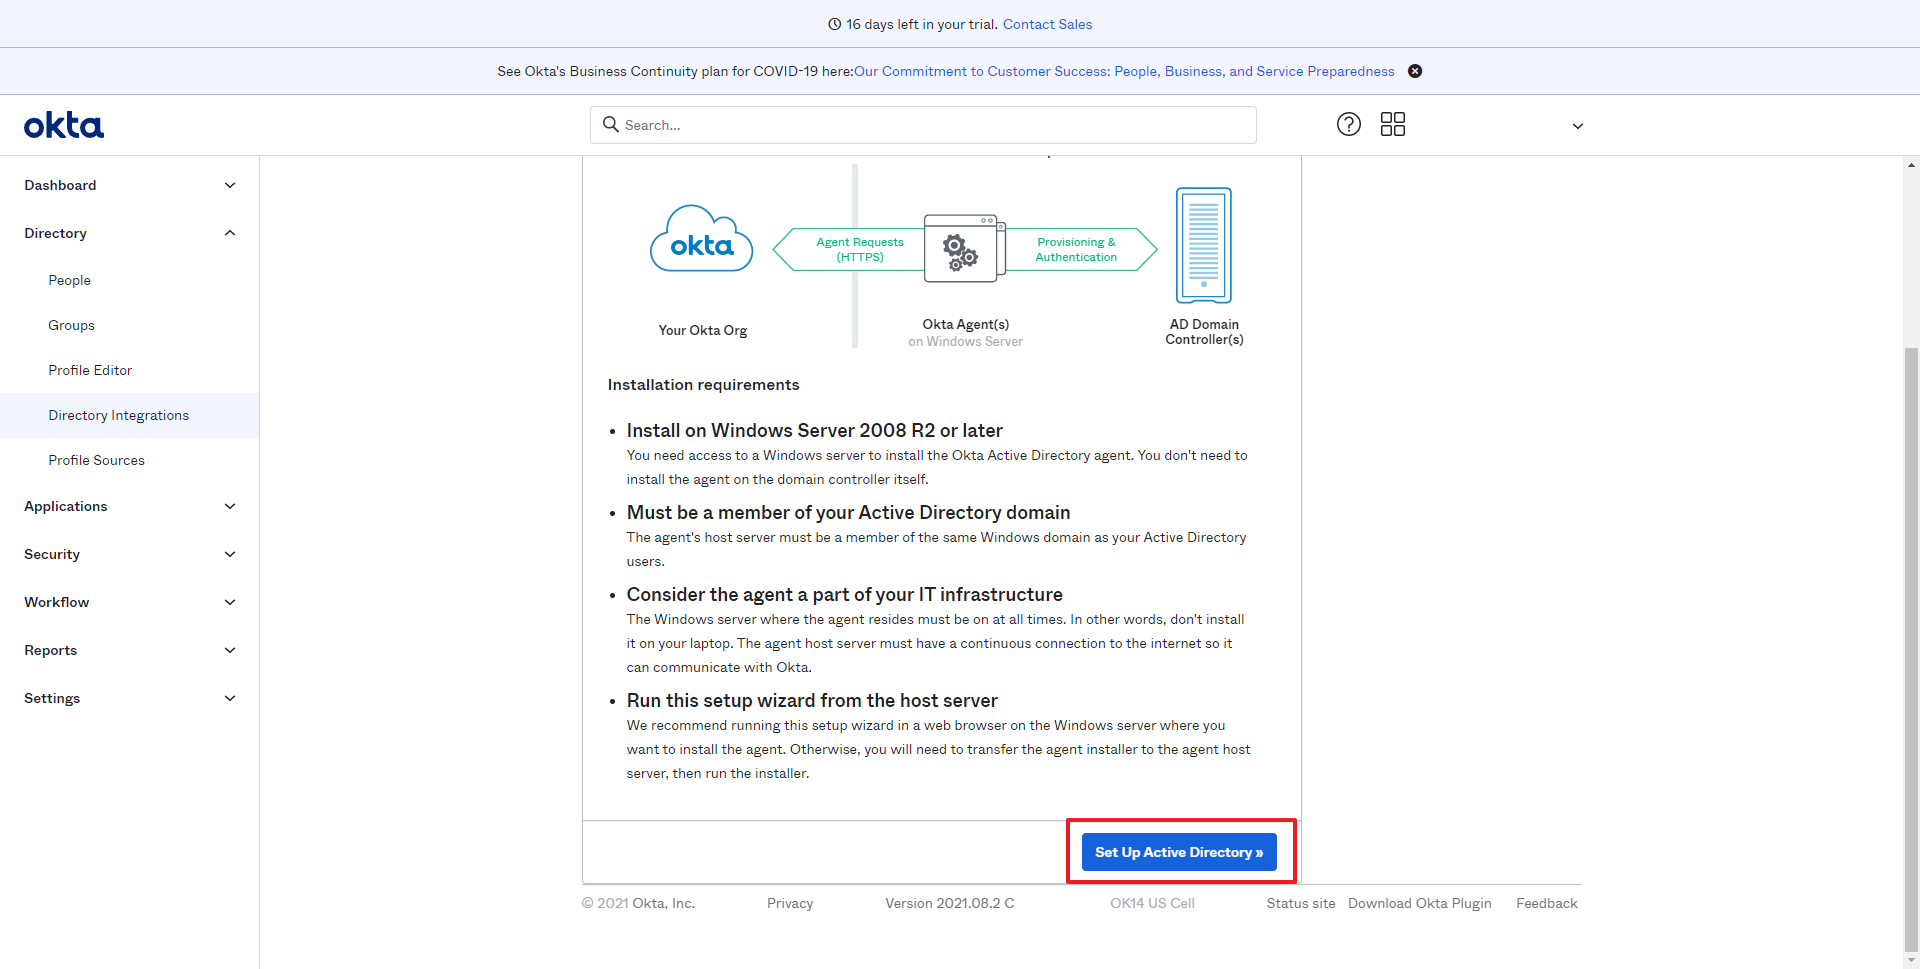Open Profile Sources in the sidebar
Screen dimensions: 1920x969
point(96,460)
